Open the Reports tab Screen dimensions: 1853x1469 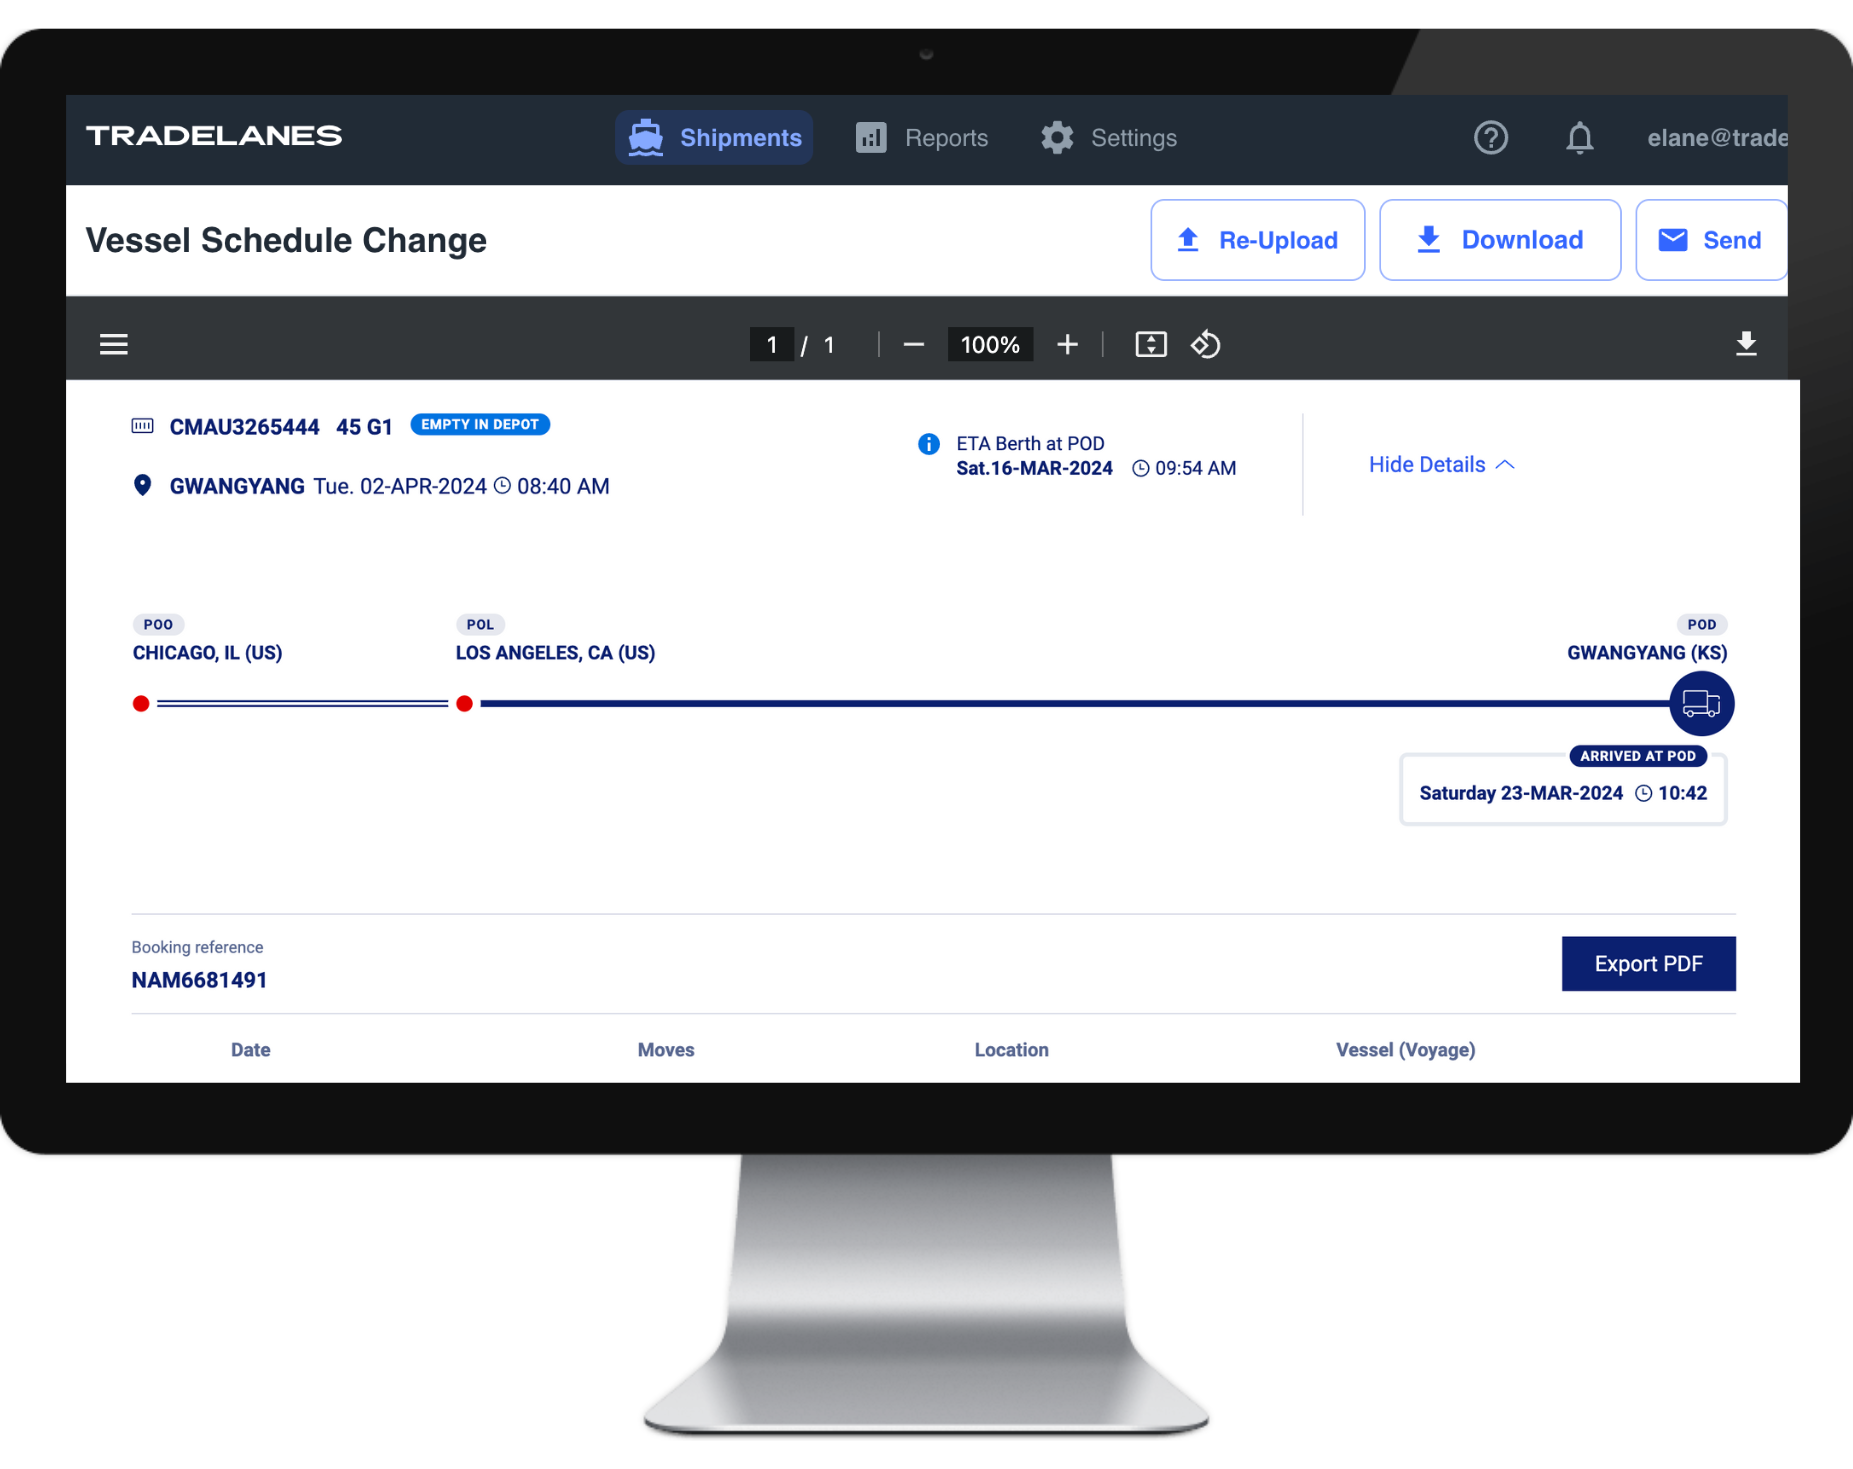[922, 138]
